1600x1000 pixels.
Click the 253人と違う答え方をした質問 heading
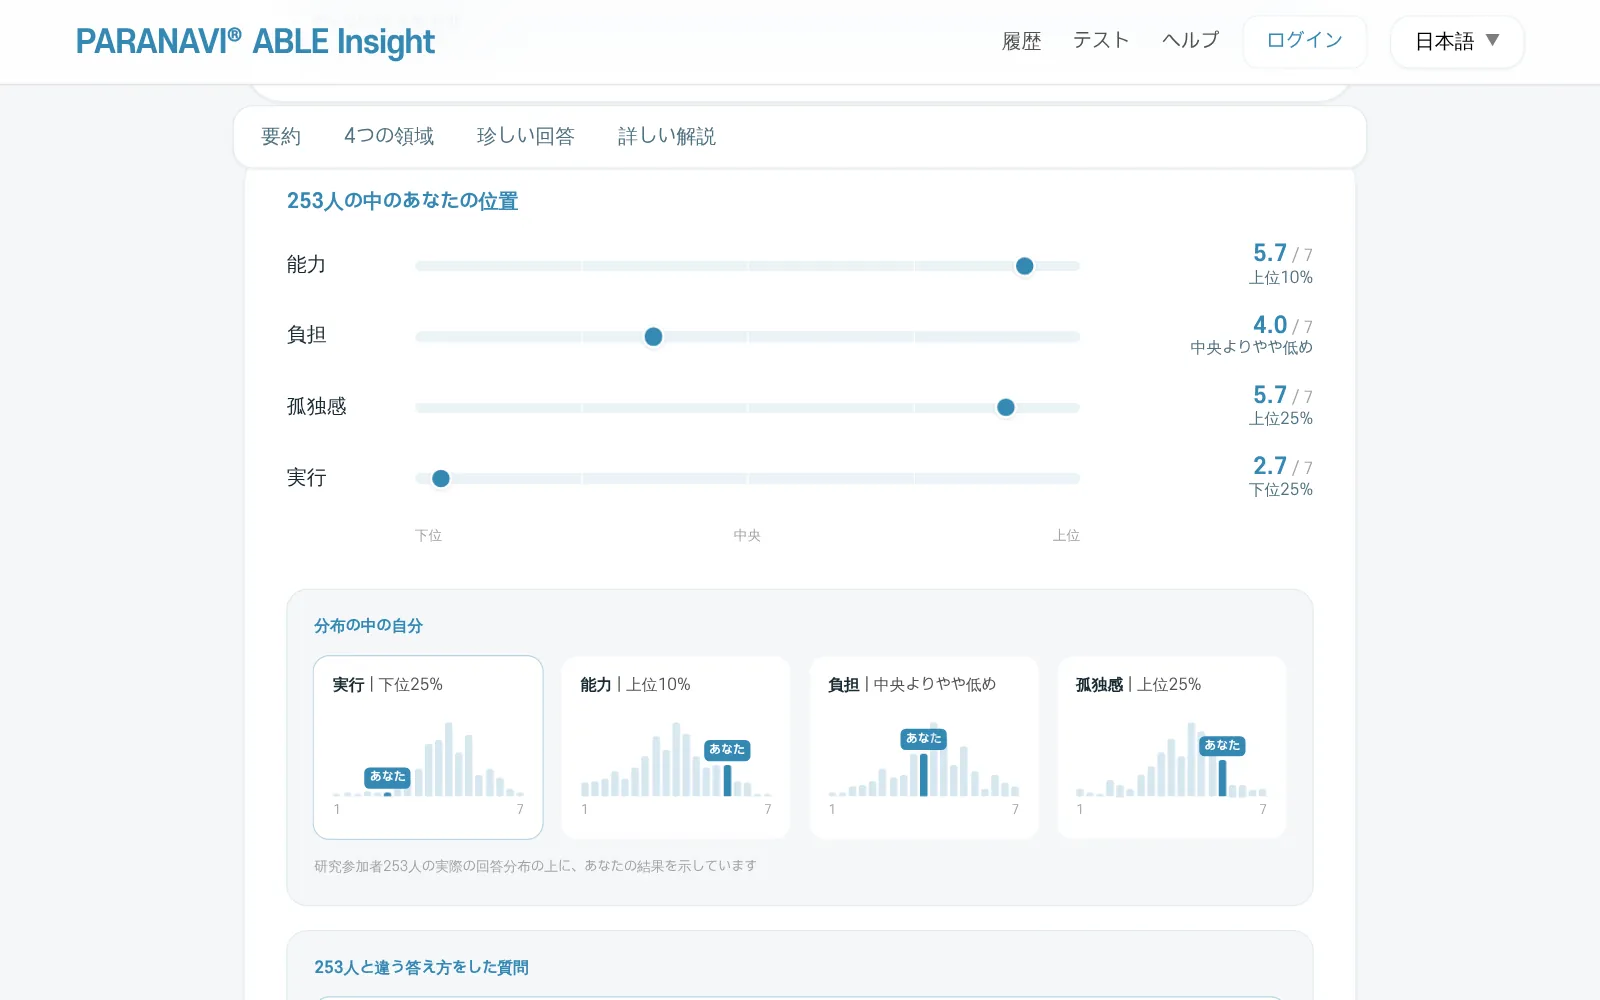[x=421, y=967]
